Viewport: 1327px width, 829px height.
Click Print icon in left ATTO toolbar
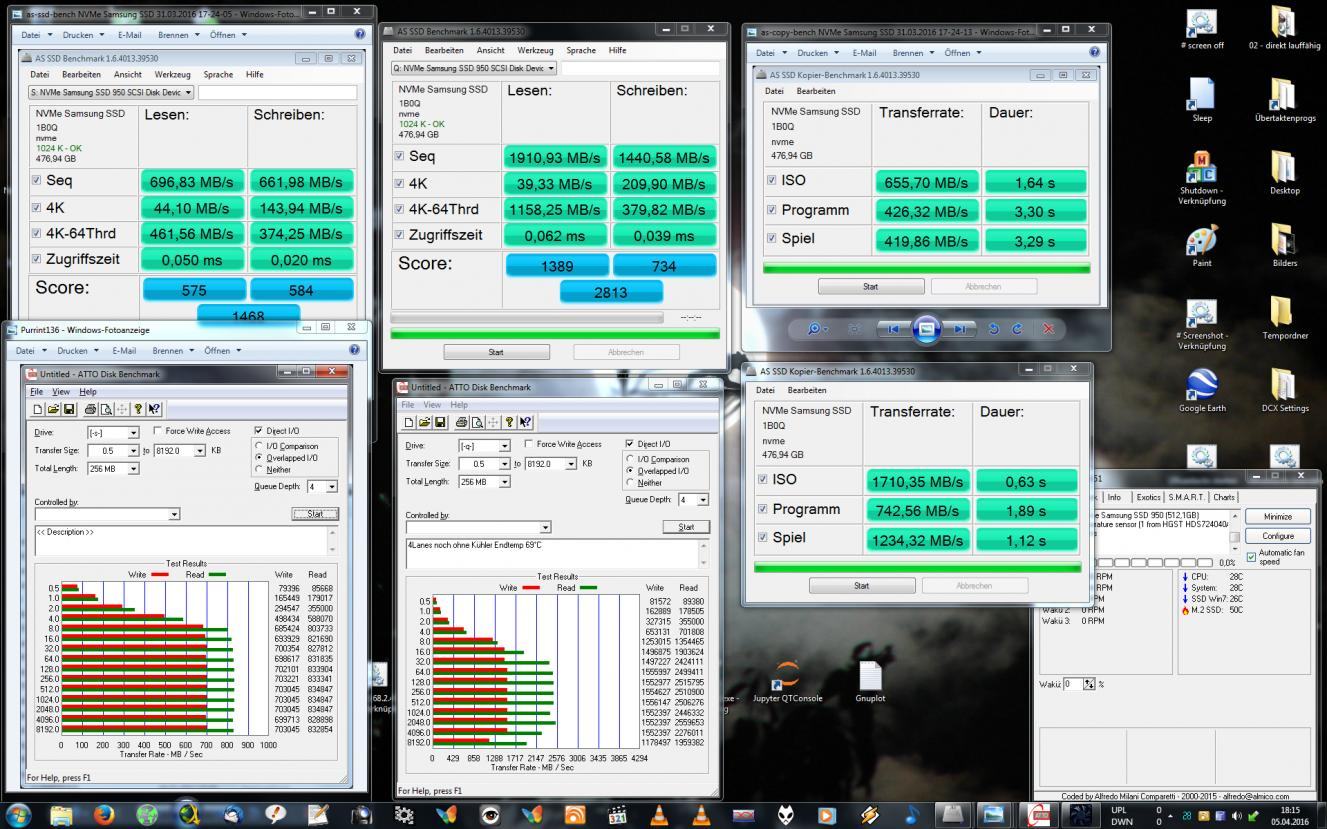(x=90, y=409)
